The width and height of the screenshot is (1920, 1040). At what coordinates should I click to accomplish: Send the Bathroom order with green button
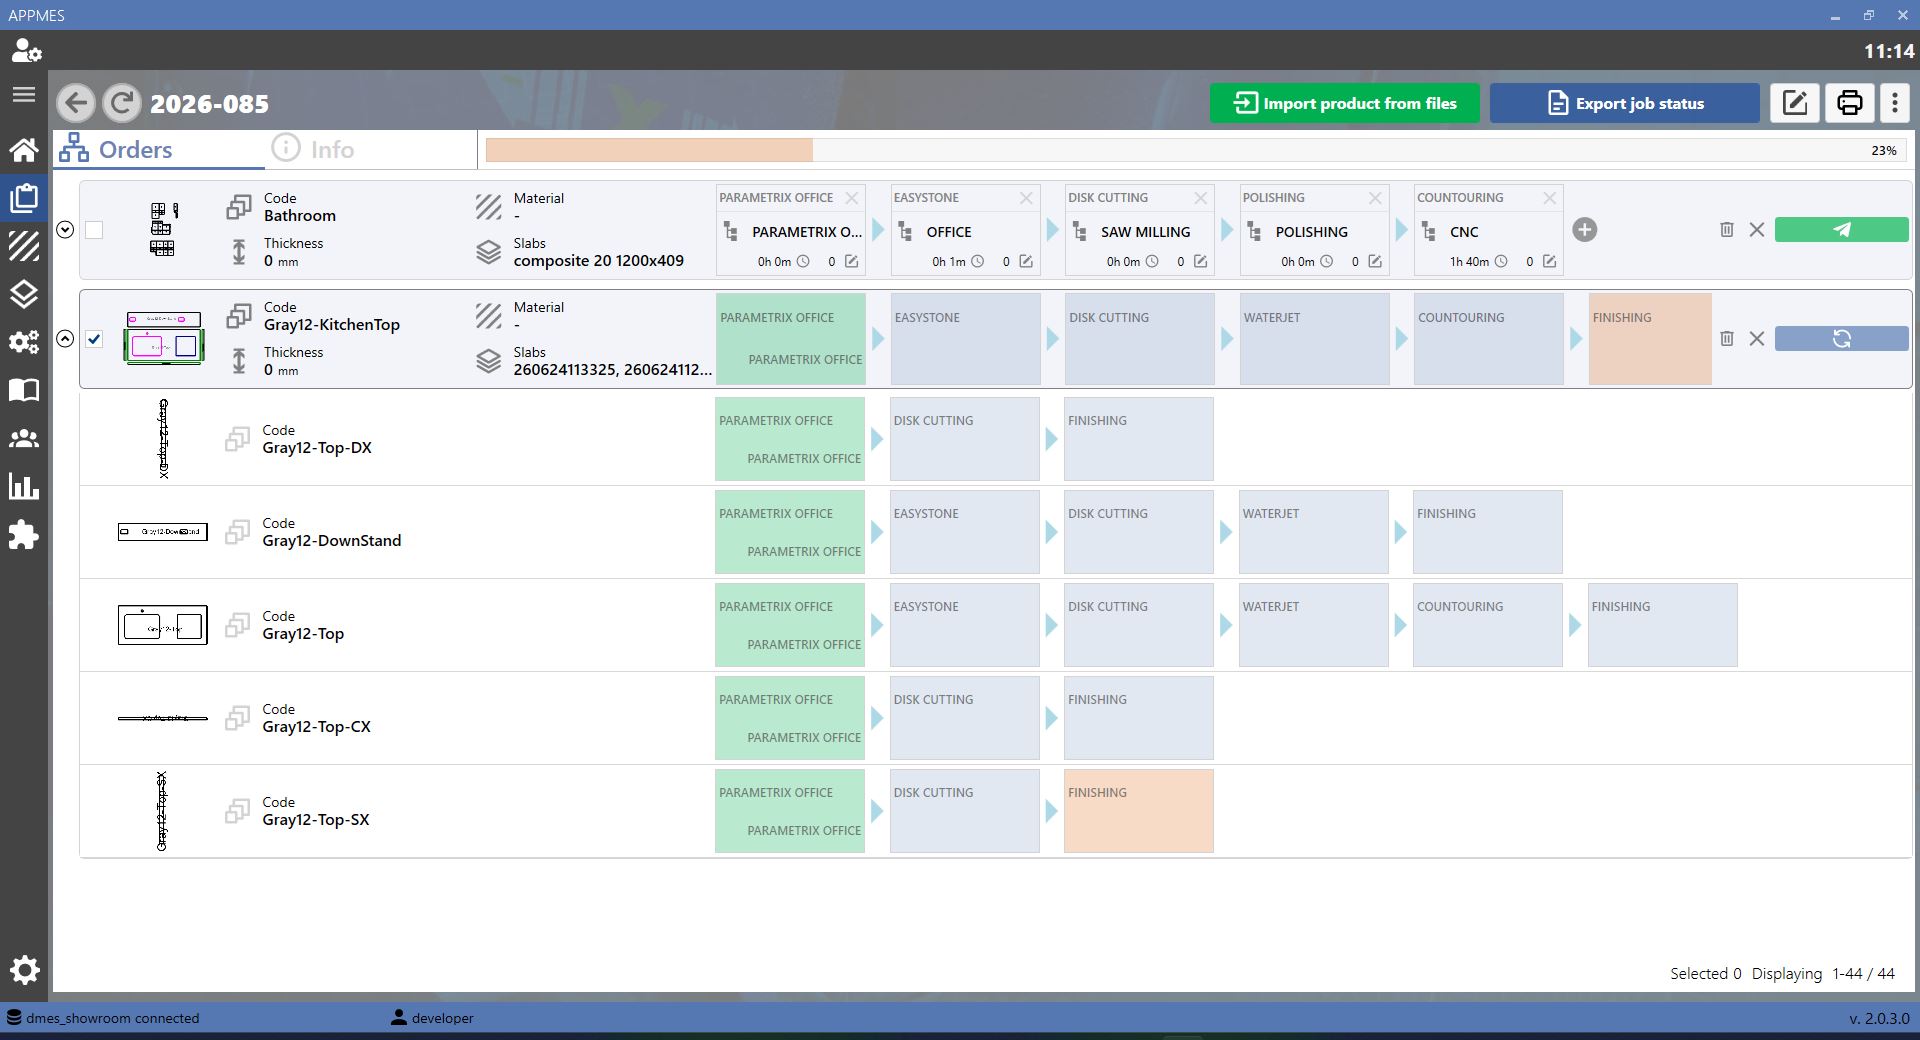coord(1841,230)
